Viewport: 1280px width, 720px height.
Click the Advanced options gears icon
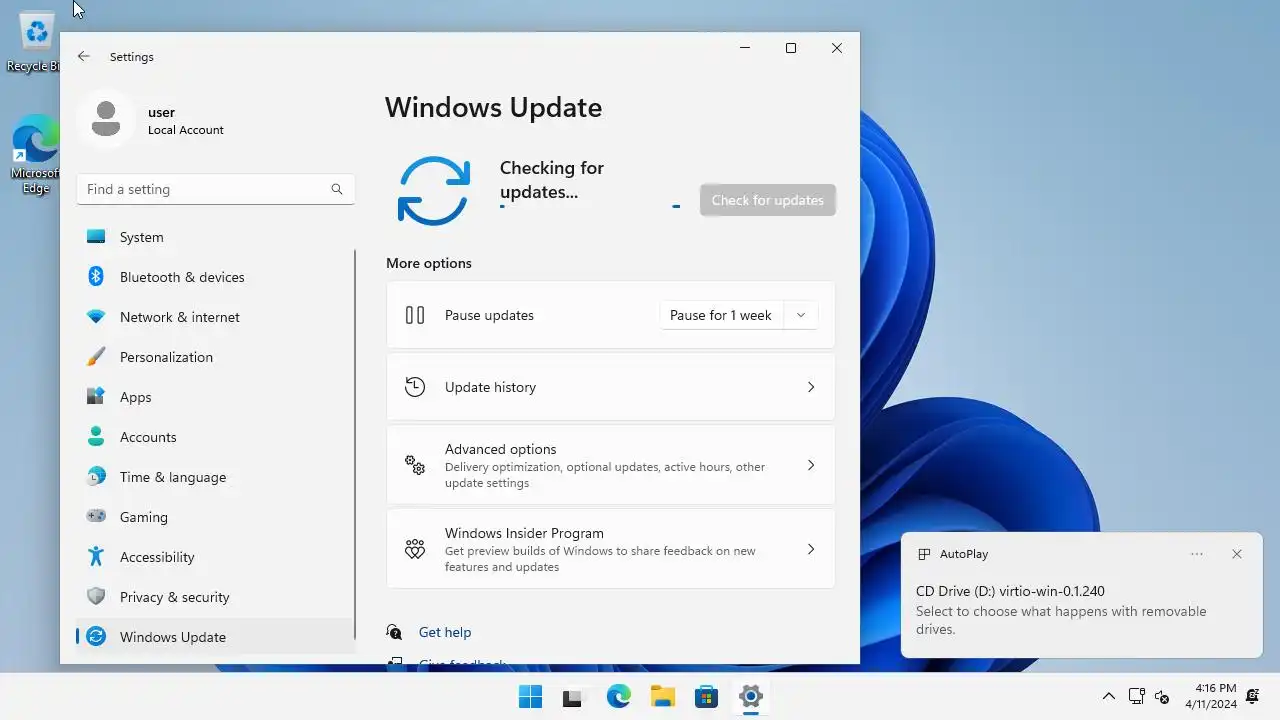click(x=415, y=465)
